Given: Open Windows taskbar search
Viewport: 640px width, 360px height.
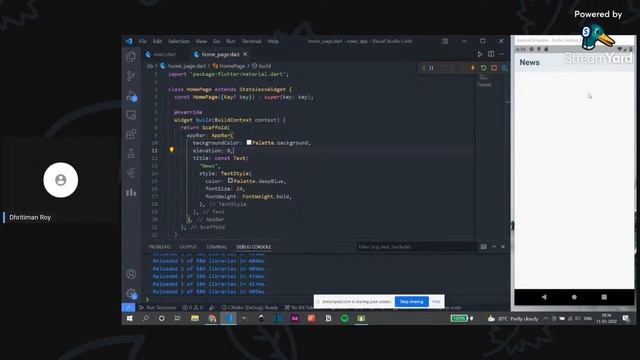Looking at the screenshot, I should point(146,318).
